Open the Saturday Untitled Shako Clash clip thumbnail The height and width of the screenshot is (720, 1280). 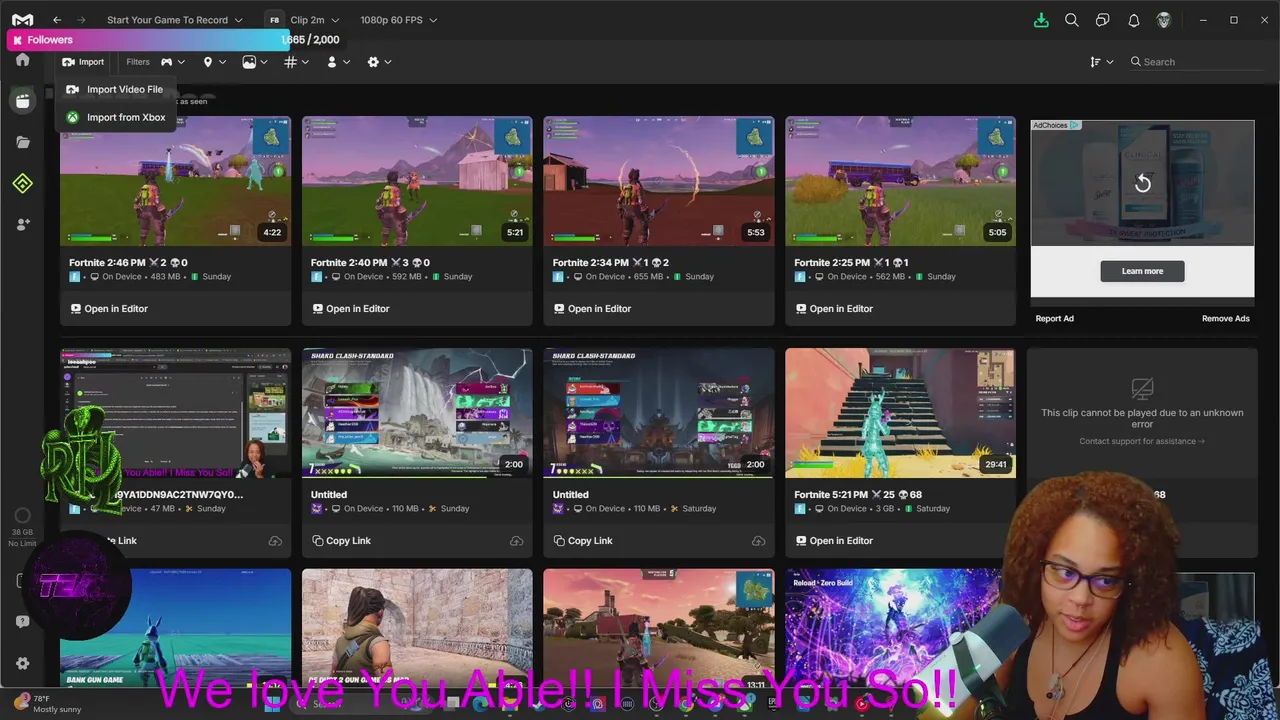659,413
